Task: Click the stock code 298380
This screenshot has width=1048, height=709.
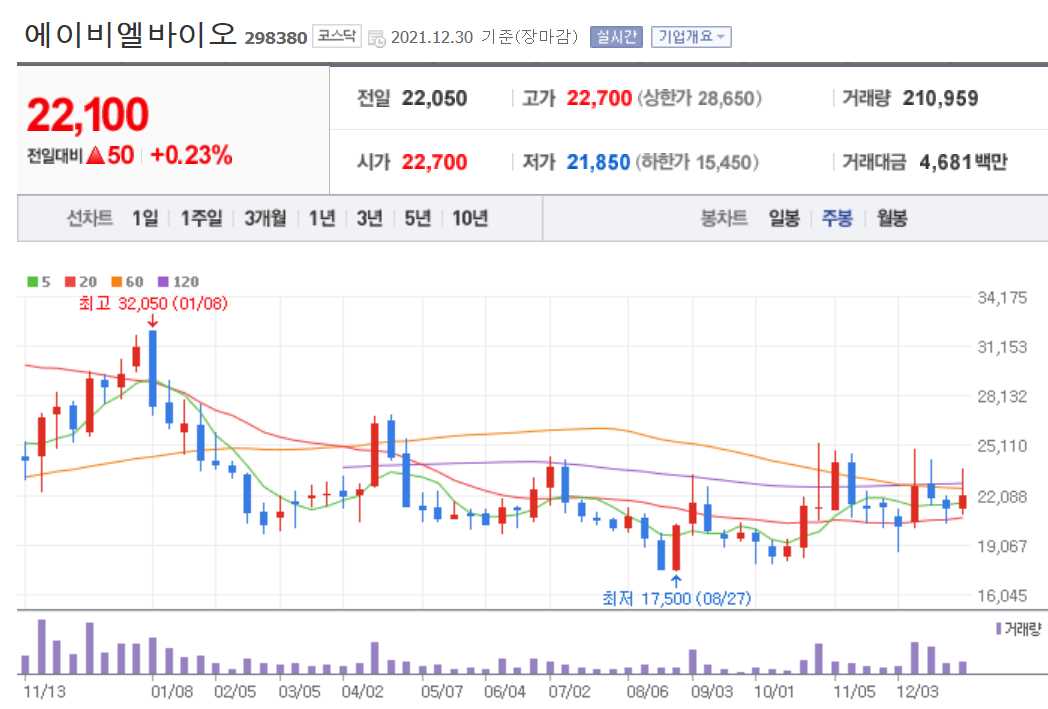Action: (x=275, y=38)
